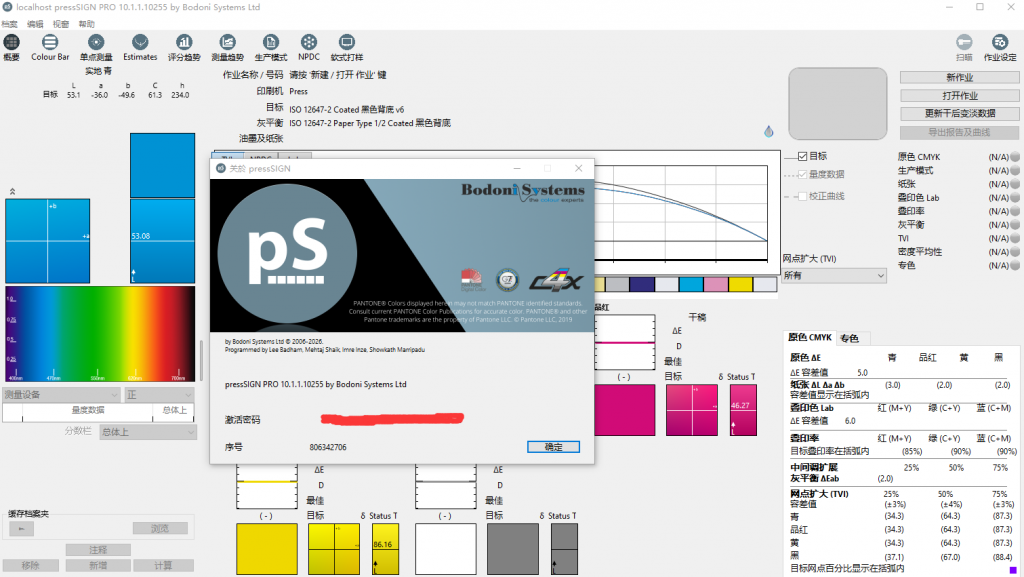Click the 灰平衡 status indicator dot
The height and width of the screenshot is (577, 1024).
[x=1015, y=225]
